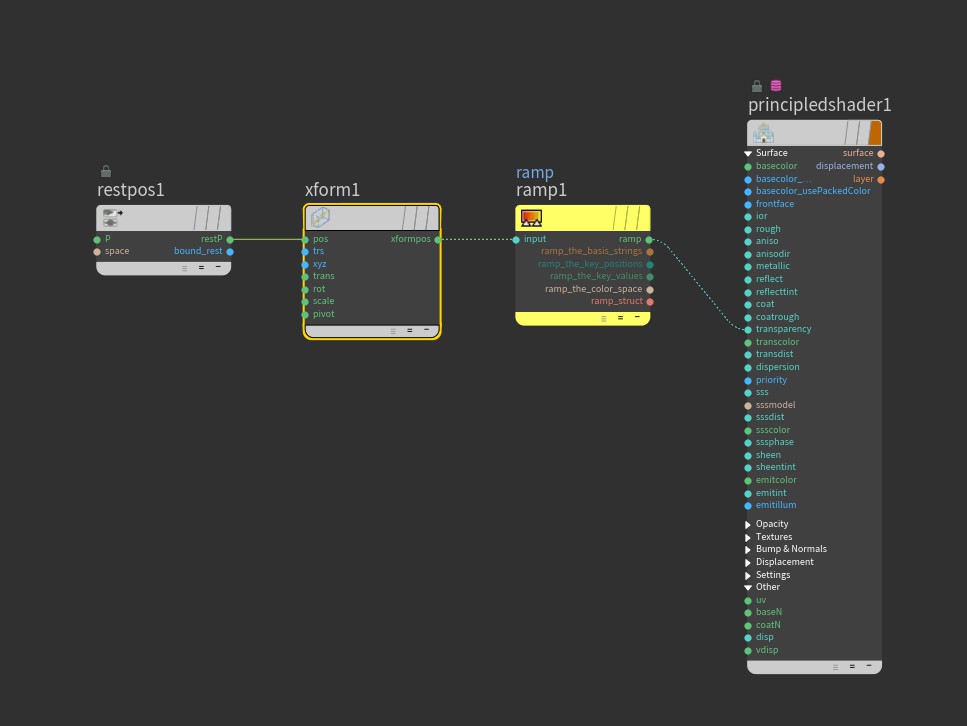Click the coatN input label
967x726 pixels.
[768, 625]
